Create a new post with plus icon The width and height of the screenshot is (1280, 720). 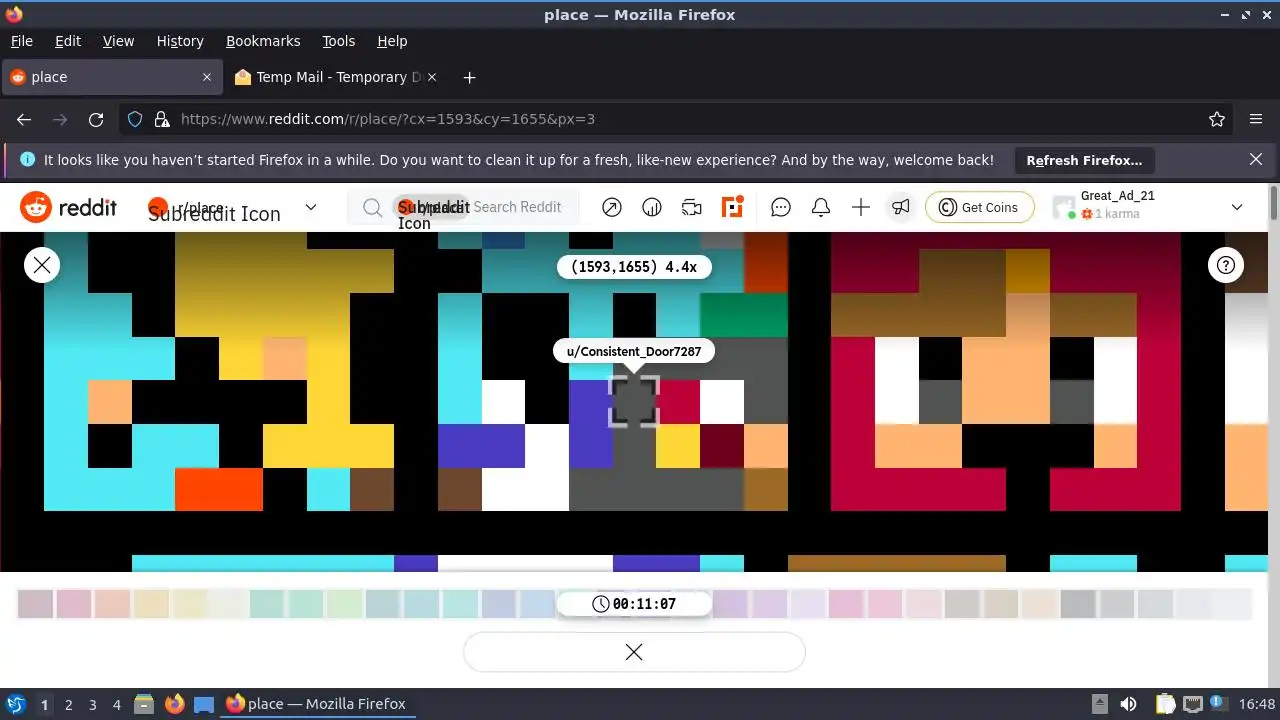pyautogui.click(x=861, y=207)
